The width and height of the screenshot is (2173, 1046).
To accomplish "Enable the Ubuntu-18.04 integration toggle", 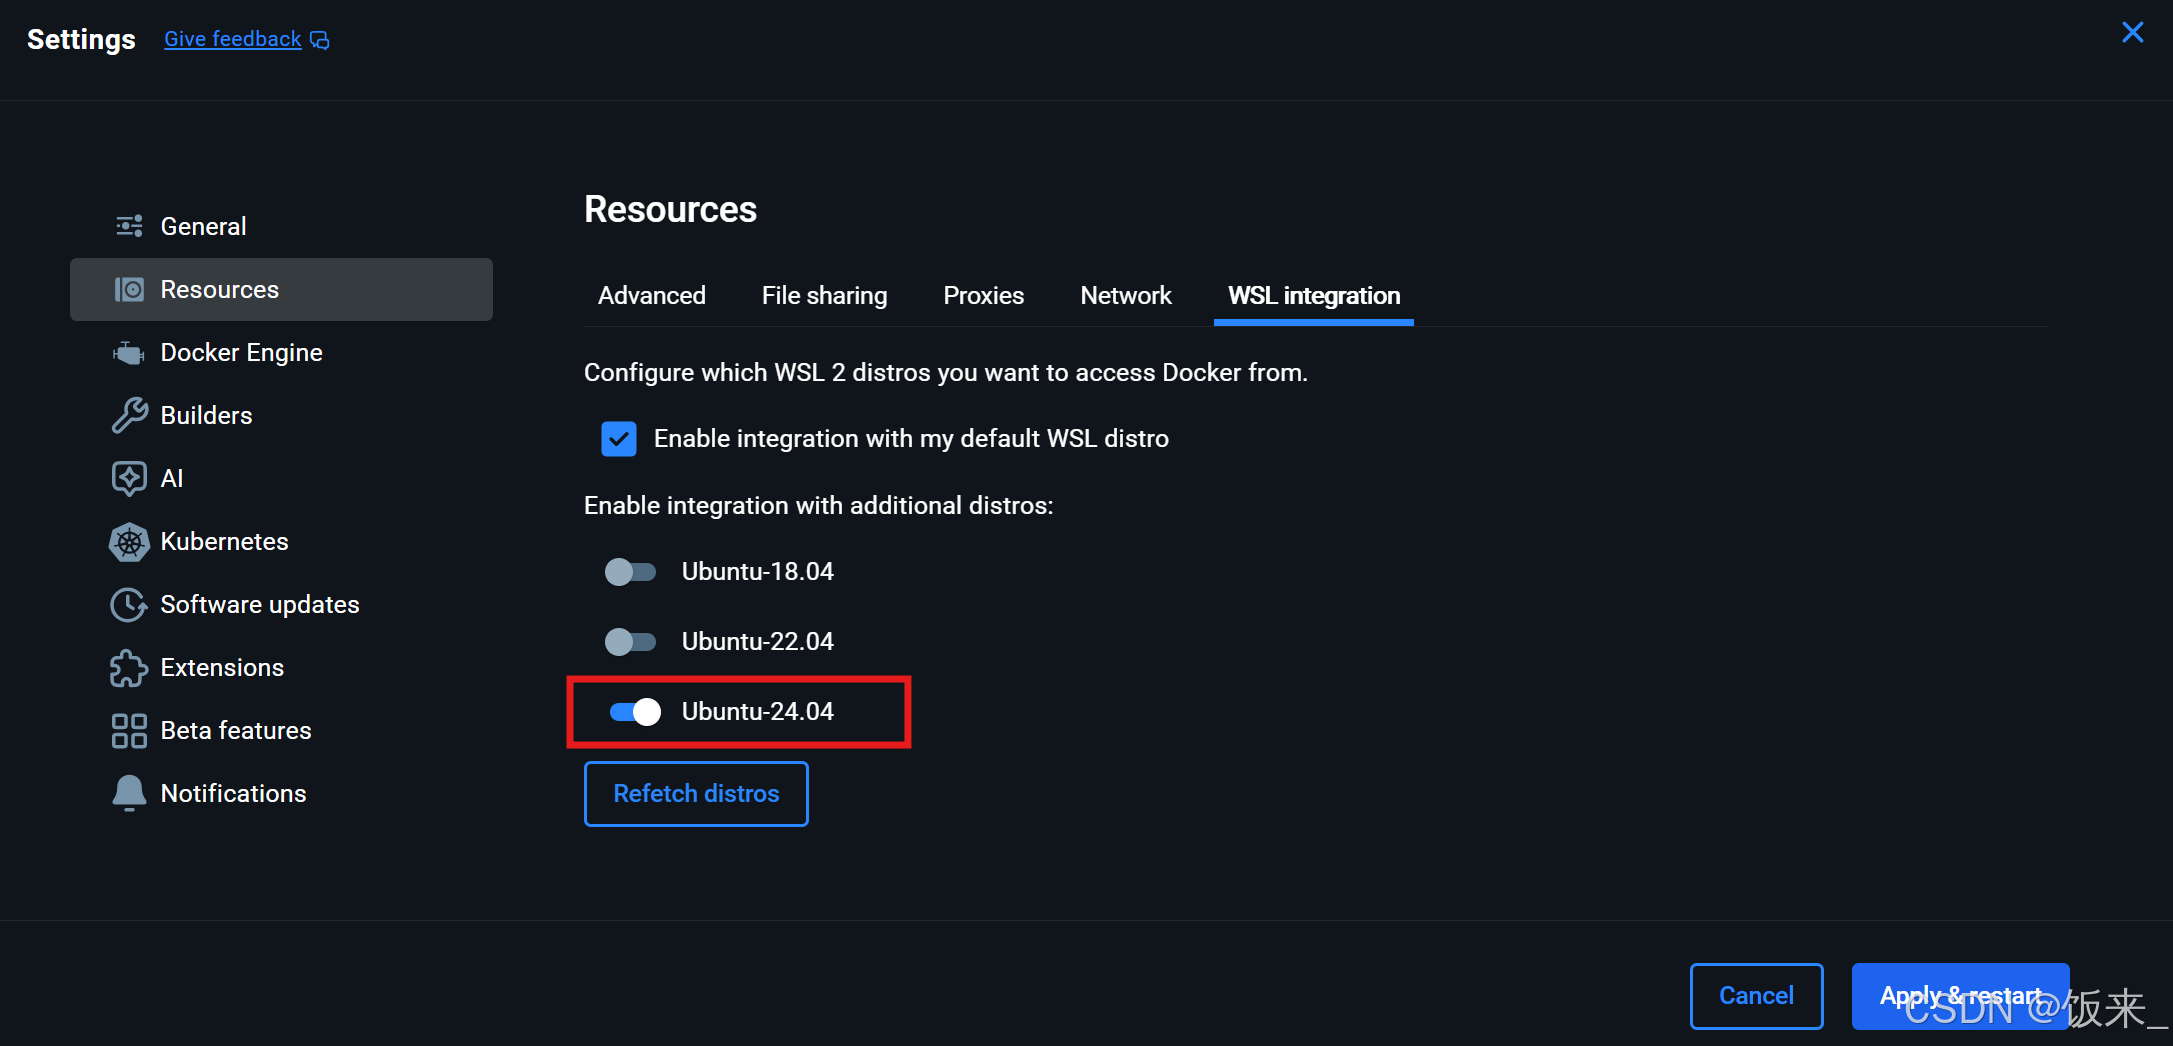I will [630, 571].
